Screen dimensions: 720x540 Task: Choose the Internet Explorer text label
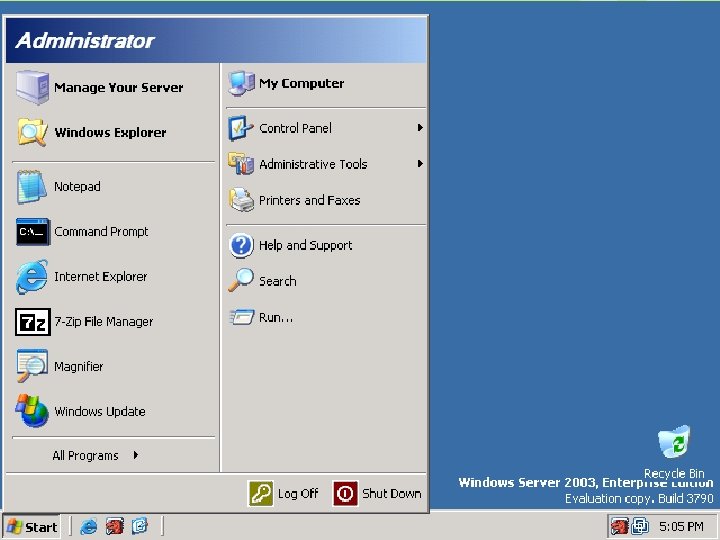coord(101,276)
